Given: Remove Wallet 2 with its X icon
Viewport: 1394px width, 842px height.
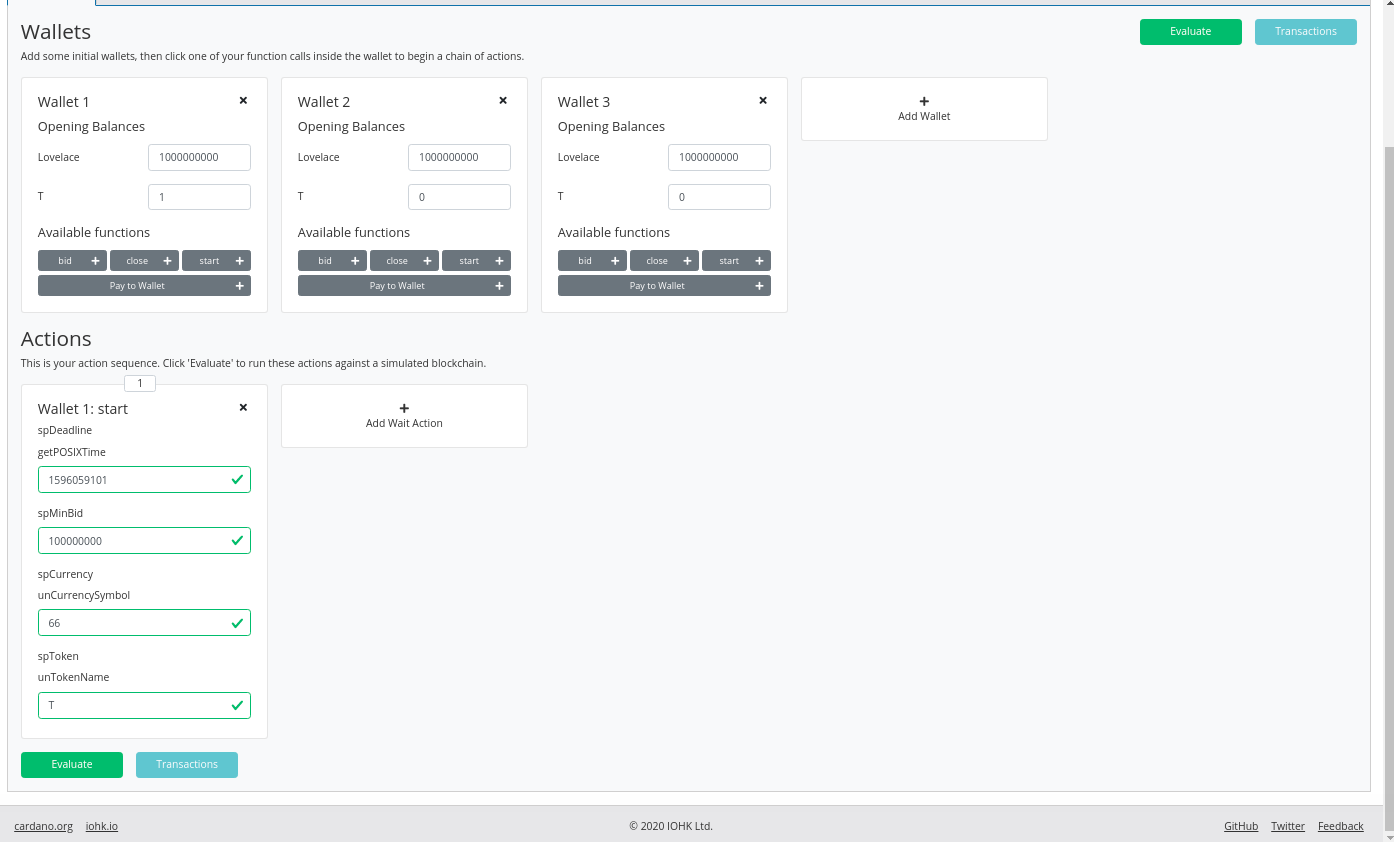Looking at the screenshot, I should tap(503, 101).
